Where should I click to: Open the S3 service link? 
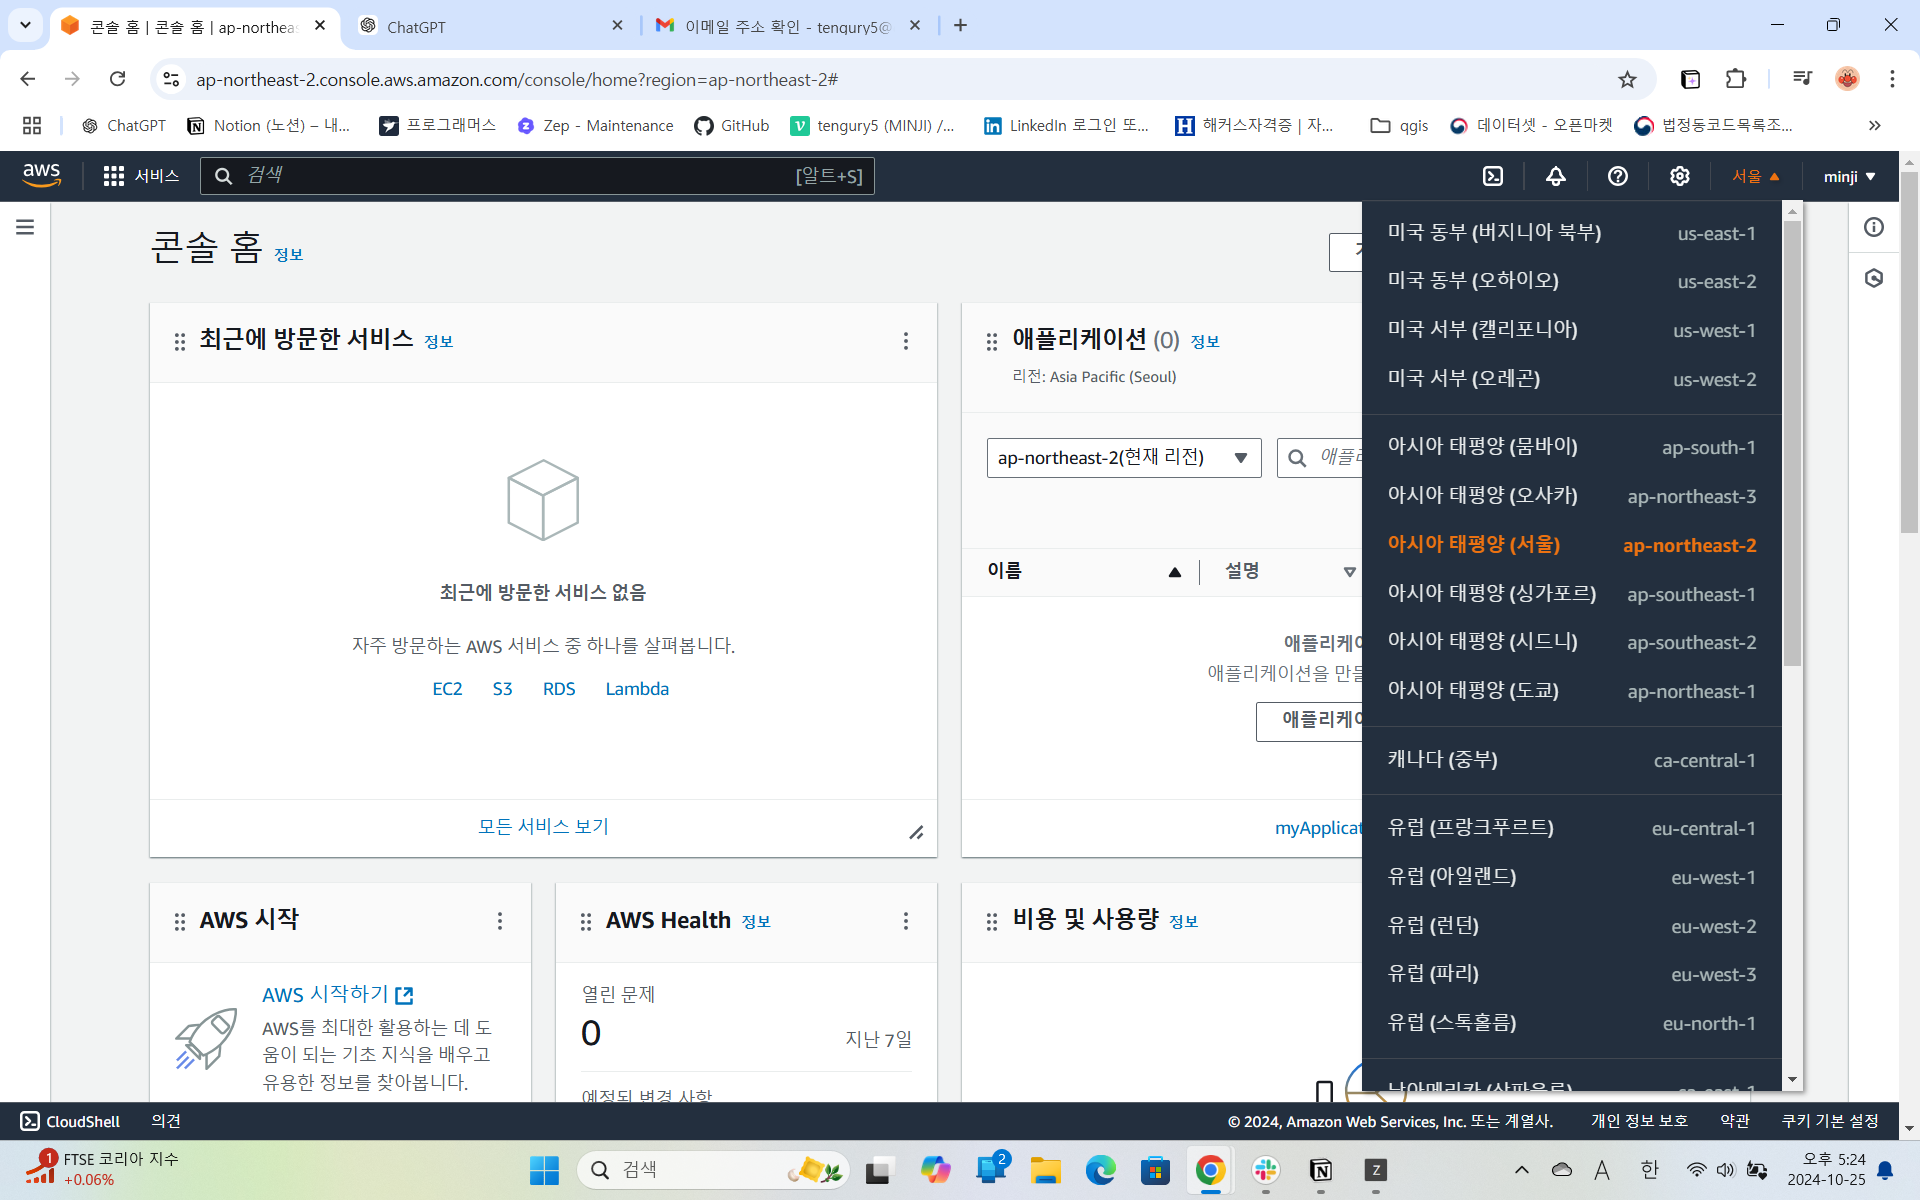coord(502,689)
